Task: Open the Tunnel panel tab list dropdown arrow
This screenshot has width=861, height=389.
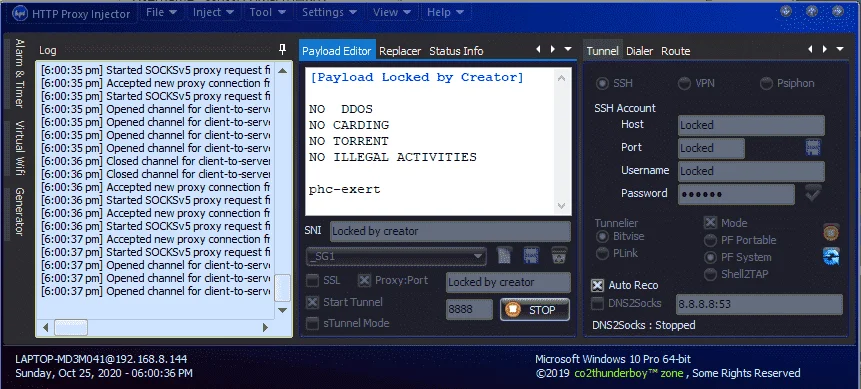Action: (x=840, y=49)
